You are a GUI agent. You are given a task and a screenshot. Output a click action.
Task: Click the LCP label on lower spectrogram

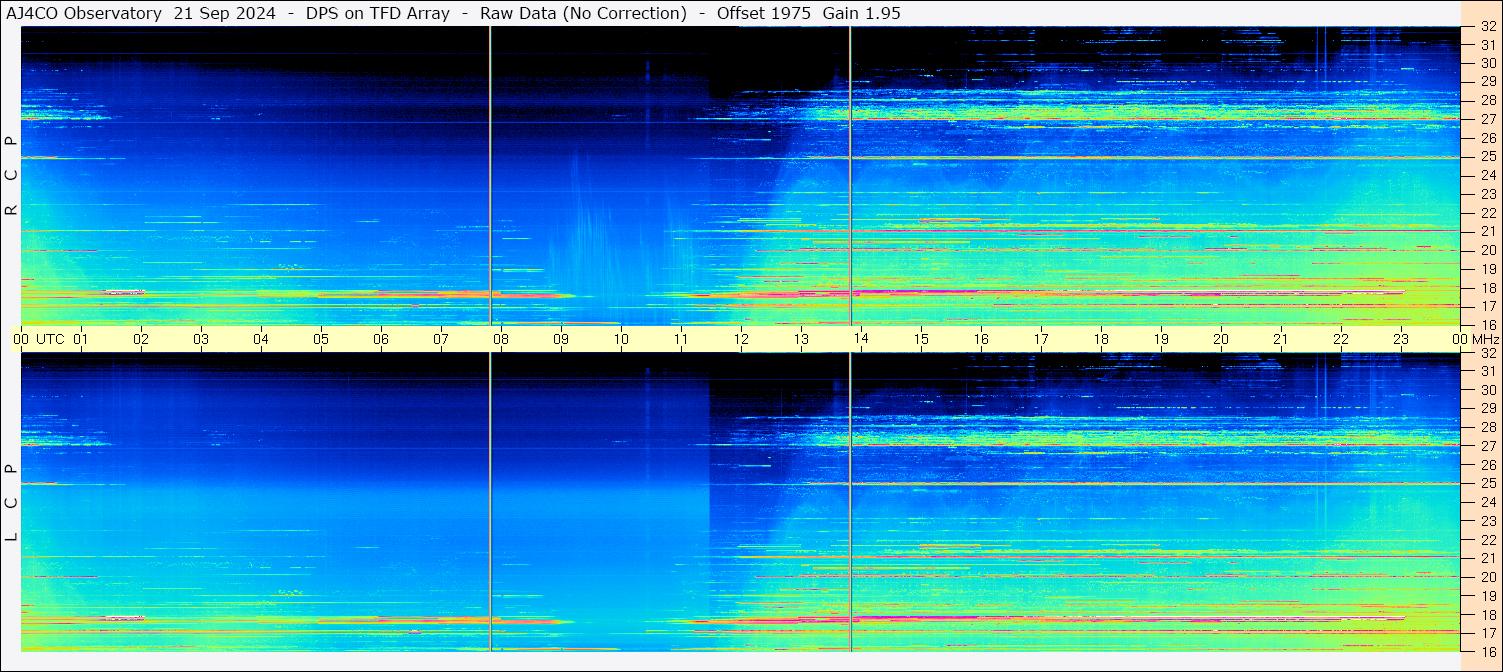click(x=11, y=502)
